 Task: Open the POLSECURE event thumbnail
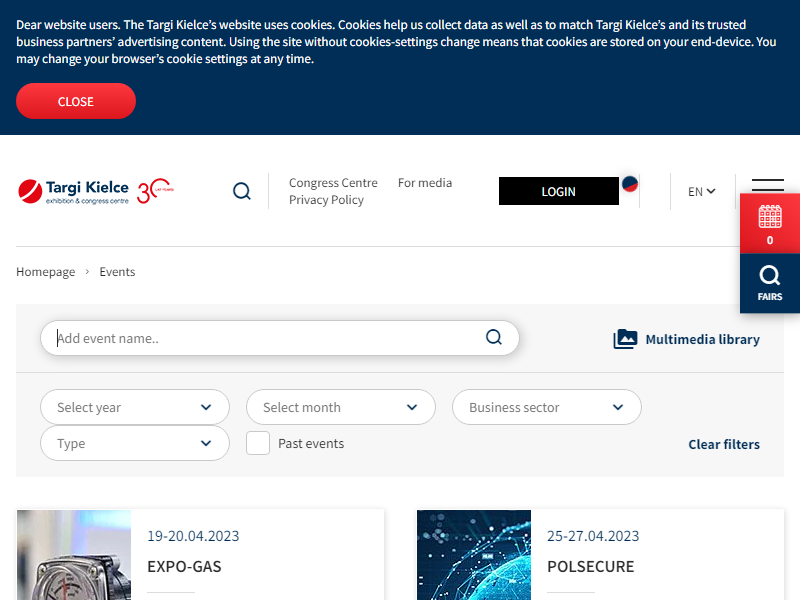[474, 555]
